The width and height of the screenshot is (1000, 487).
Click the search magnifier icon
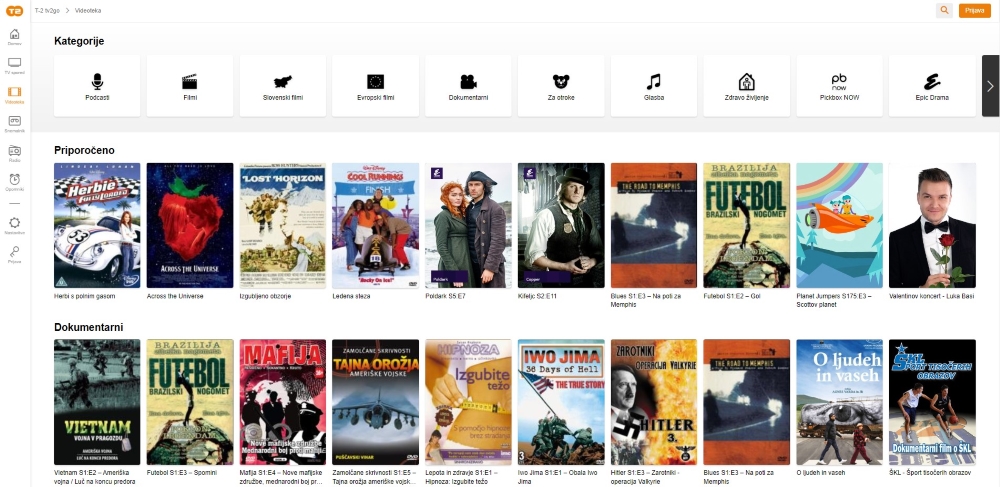[944, 11]
